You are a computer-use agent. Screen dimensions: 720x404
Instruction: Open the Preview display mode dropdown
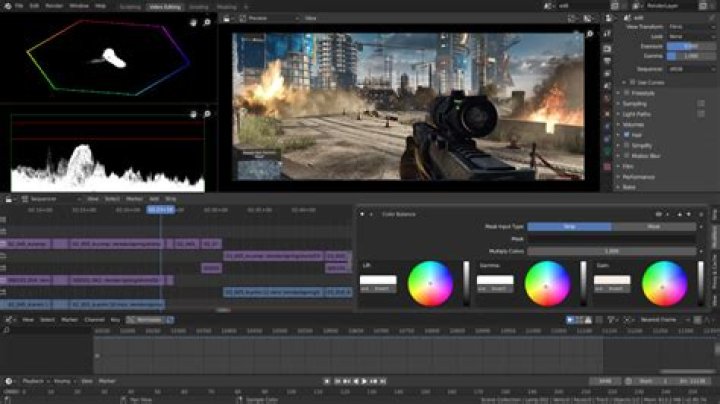coord(269,18)
